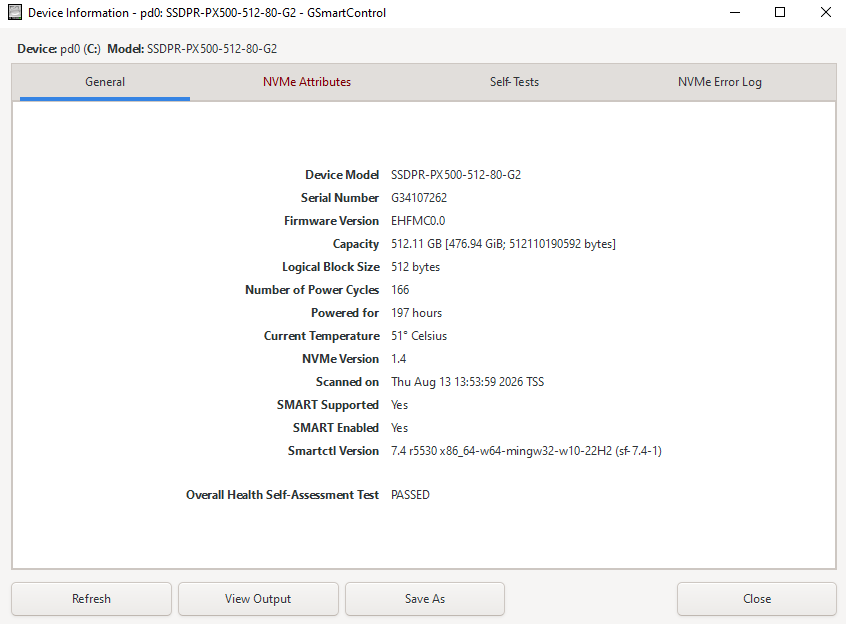This screenshot has height=624, width=846.
Task: Click the GSmartControl title bar icon
Action: click(x=15, y=12)
